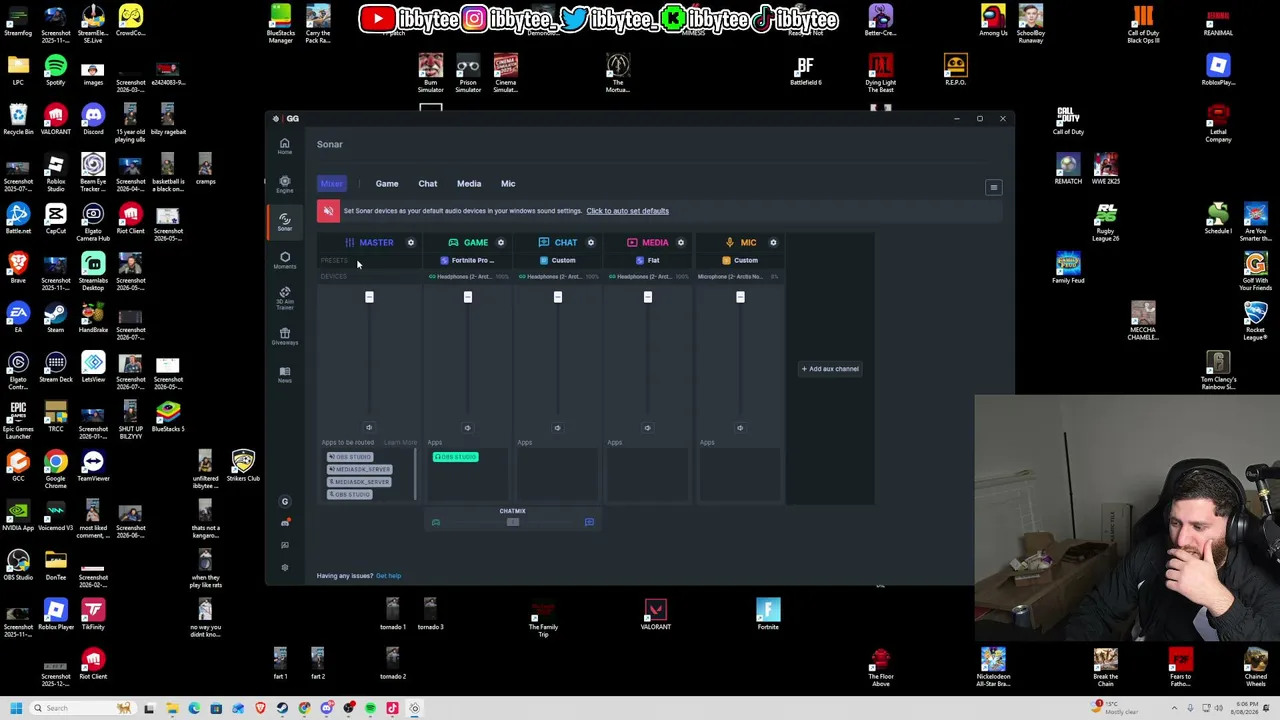The image size is (1280, 720).
Task: Open OBS Studio desktop shortcut
Action: pyautogui.click(x=18, y=564)
